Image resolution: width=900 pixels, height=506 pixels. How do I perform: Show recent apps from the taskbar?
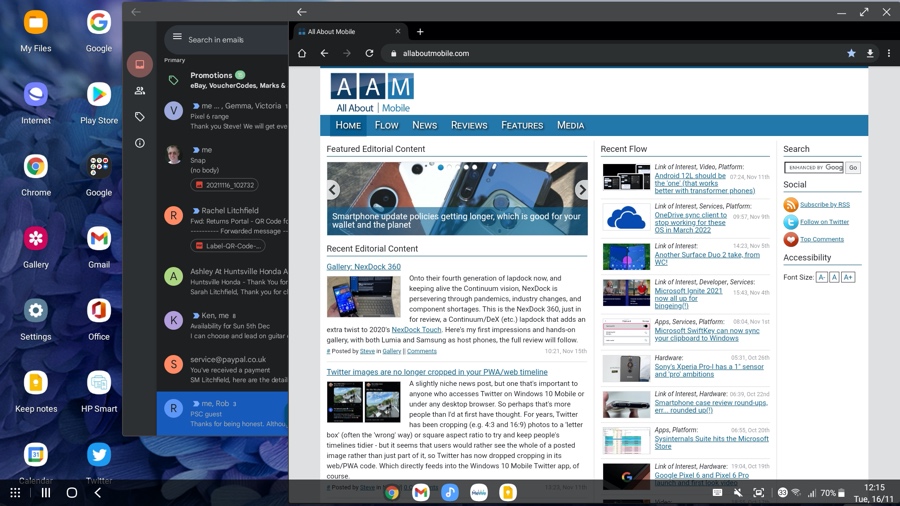pos(46,493)
